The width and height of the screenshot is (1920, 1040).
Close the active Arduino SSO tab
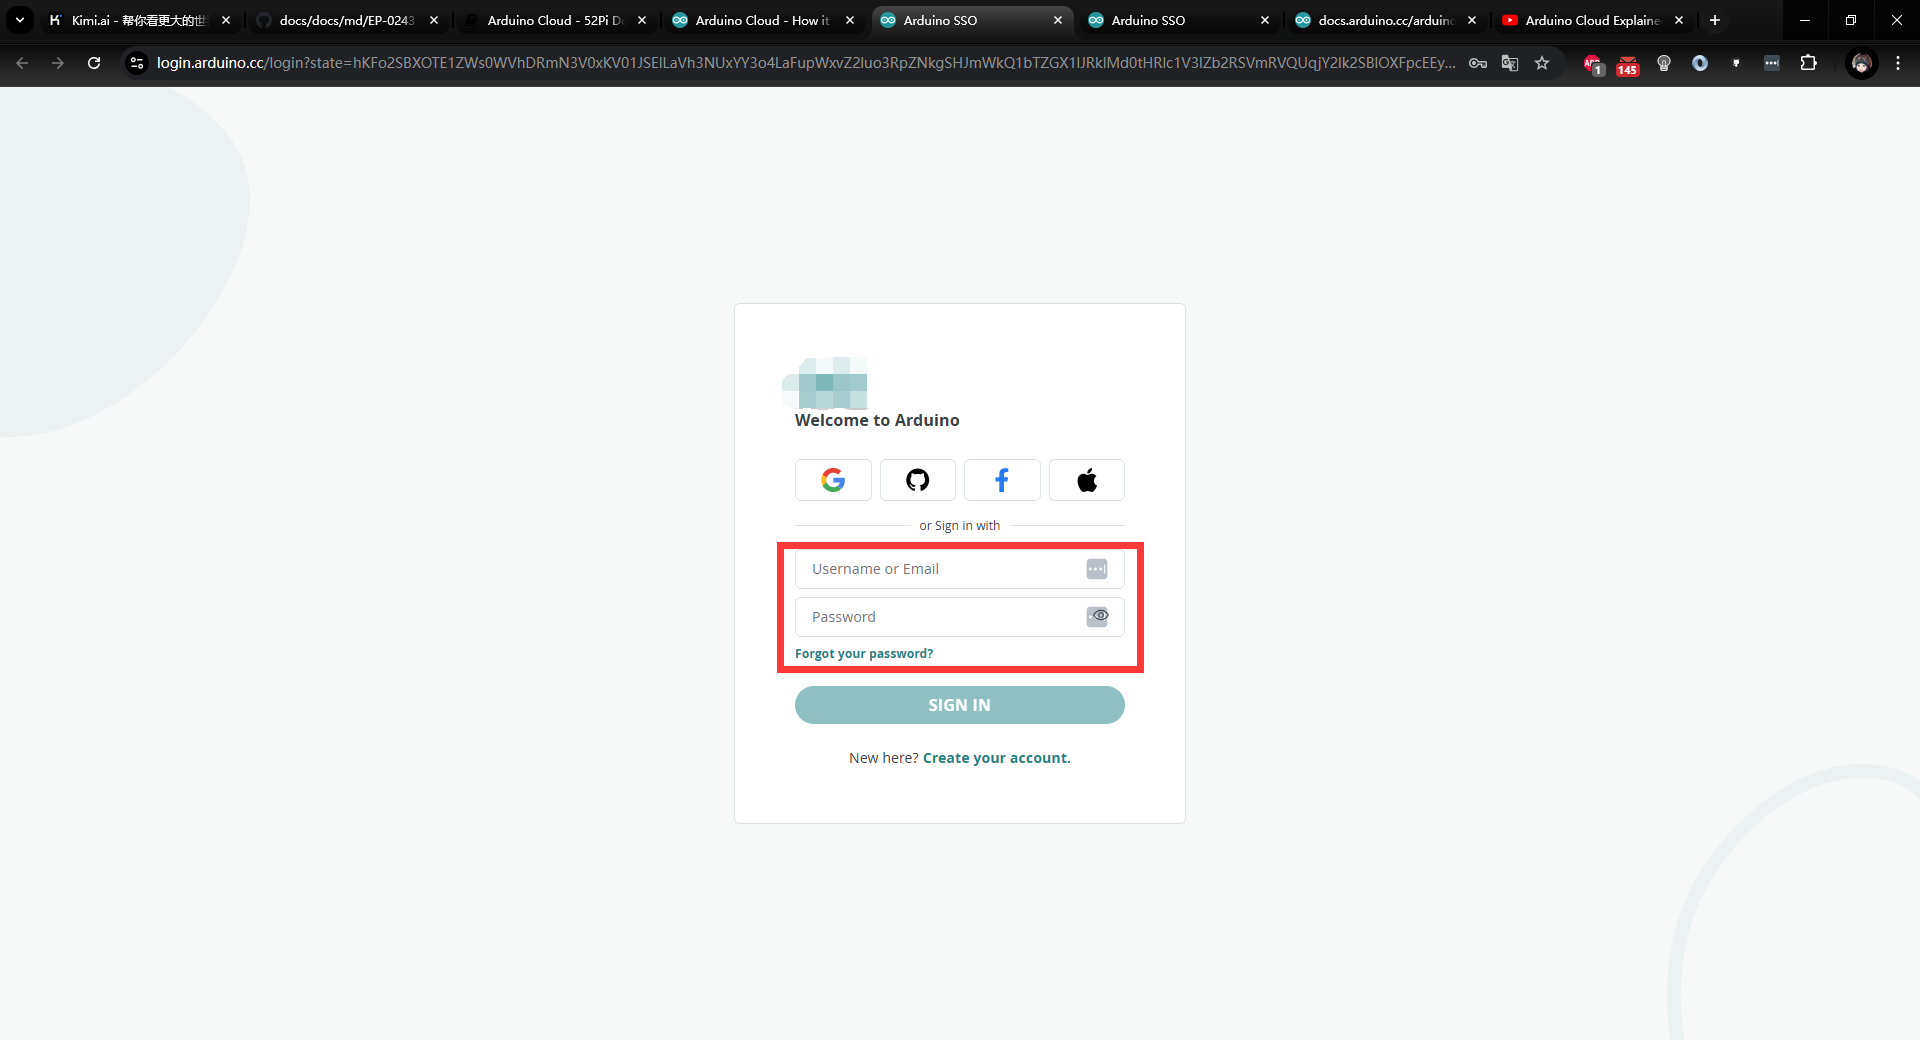coord(1058,20)
